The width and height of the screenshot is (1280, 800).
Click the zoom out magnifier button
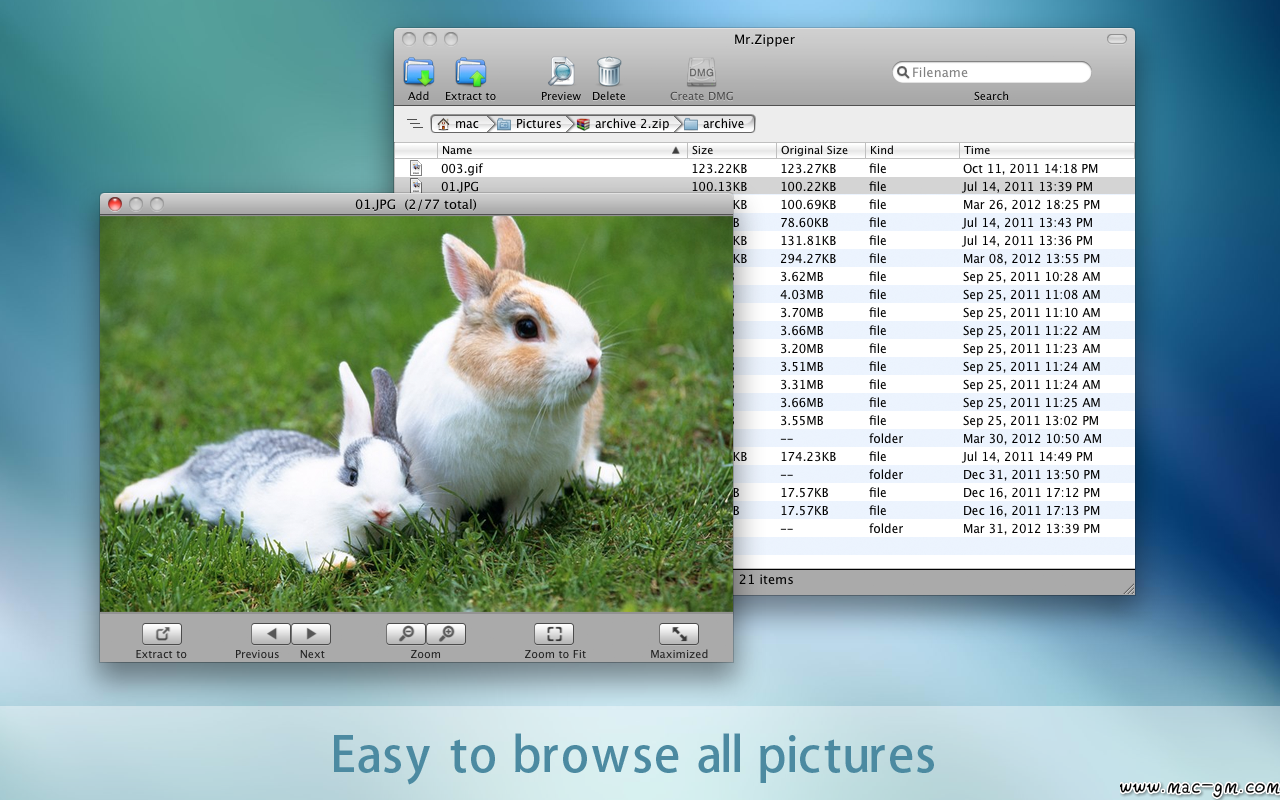pyautogui.click(x=406, y=634)
